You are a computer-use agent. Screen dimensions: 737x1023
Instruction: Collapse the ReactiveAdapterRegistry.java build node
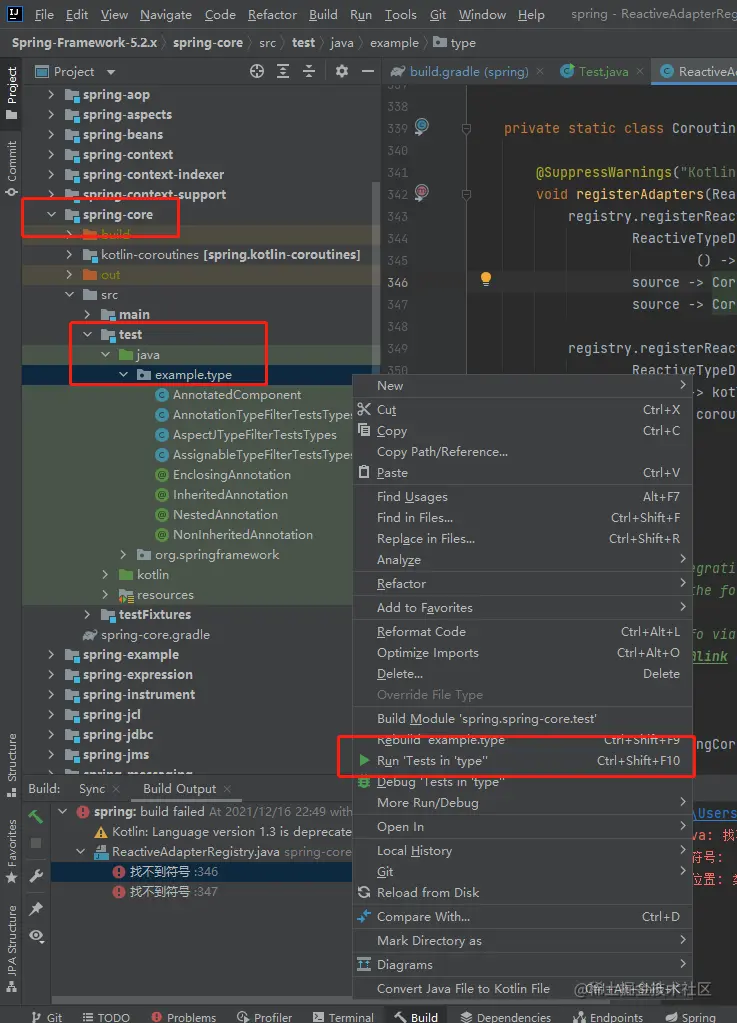point(81,851)
